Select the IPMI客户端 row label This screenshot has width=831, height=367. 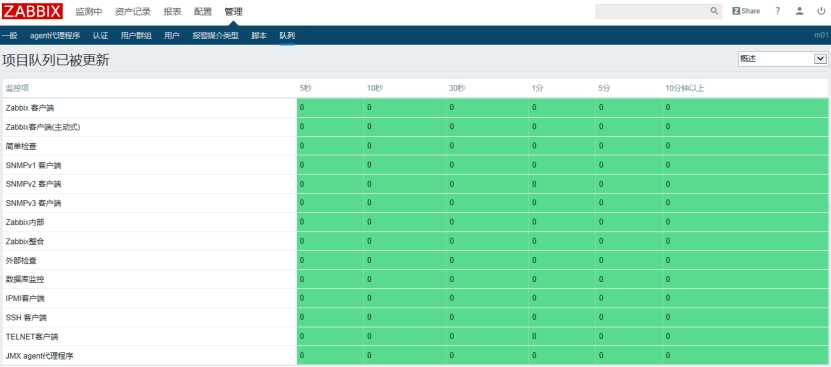(x=25, y=299)
